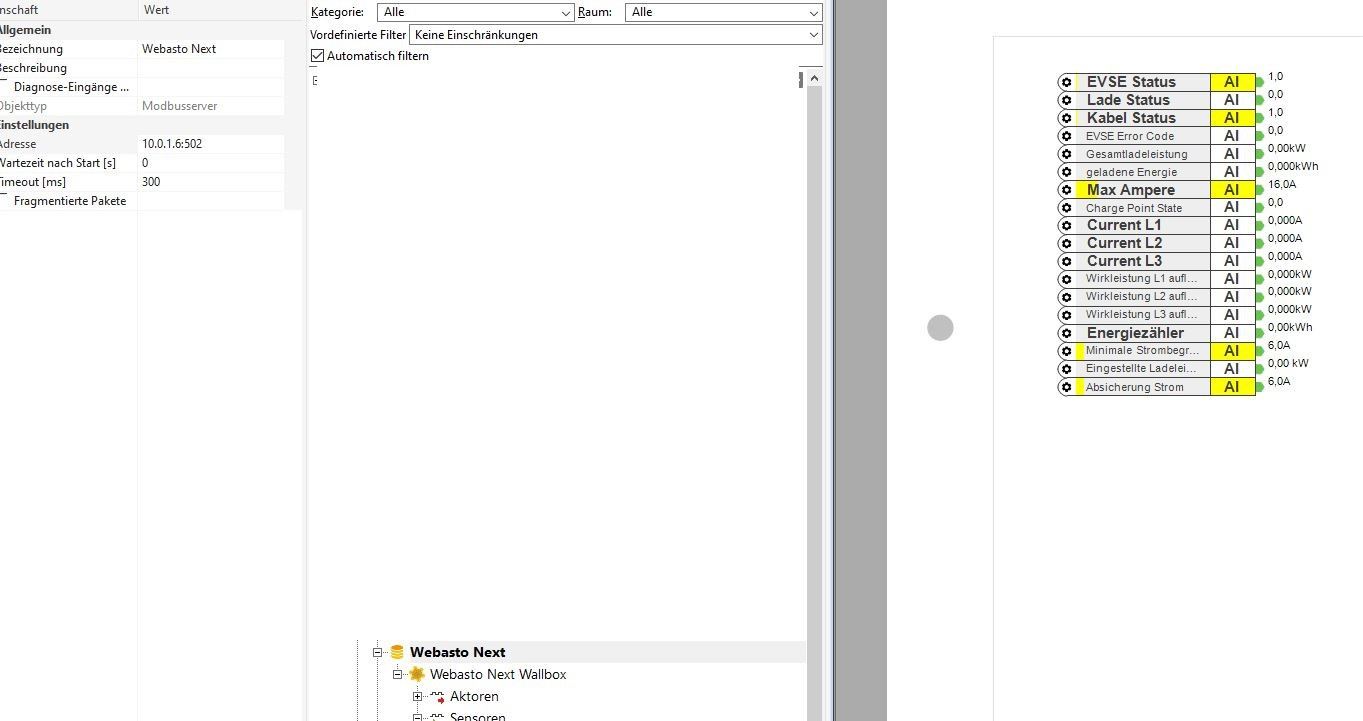The height and width of the screenshot is (721, 1363).
Task: Click gear icon beside Eingestellte Ladelei…
Action: coord(1066,369)
